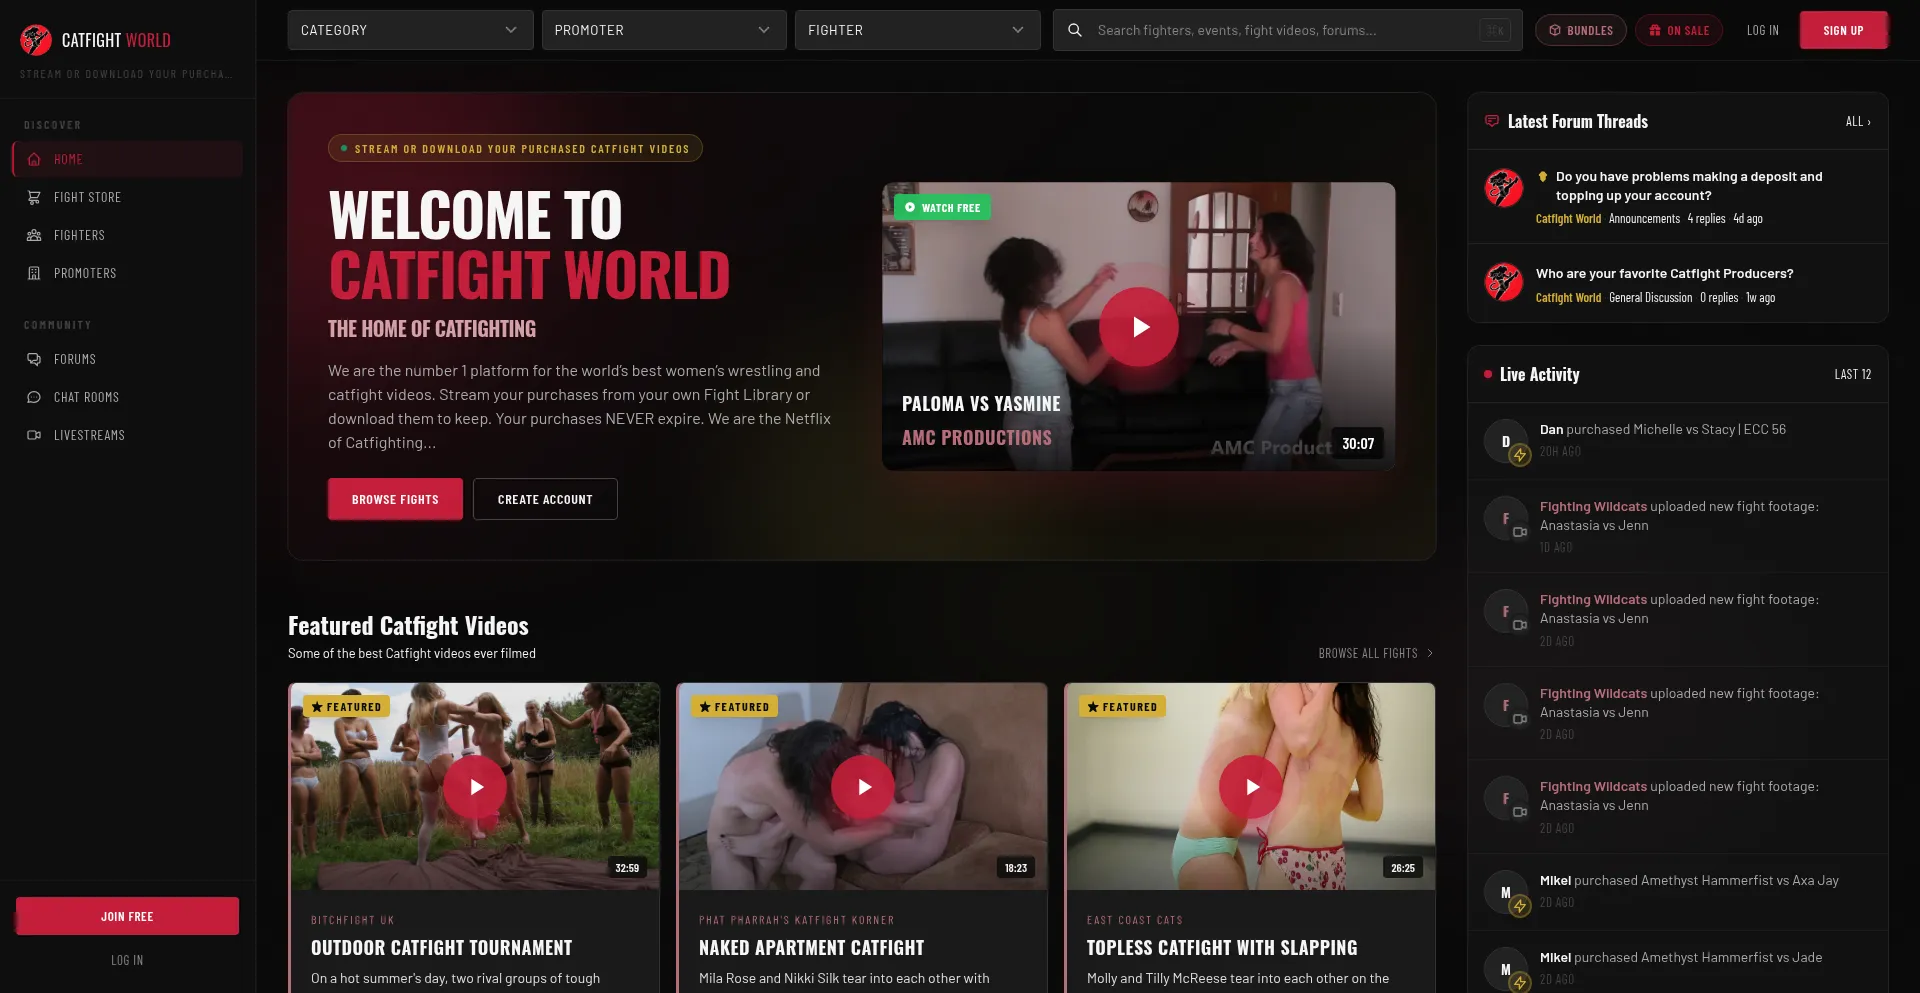Go to the Fighters sidebar section
The height and width of the screenshot is (993, 1920).
pos(127,235)
